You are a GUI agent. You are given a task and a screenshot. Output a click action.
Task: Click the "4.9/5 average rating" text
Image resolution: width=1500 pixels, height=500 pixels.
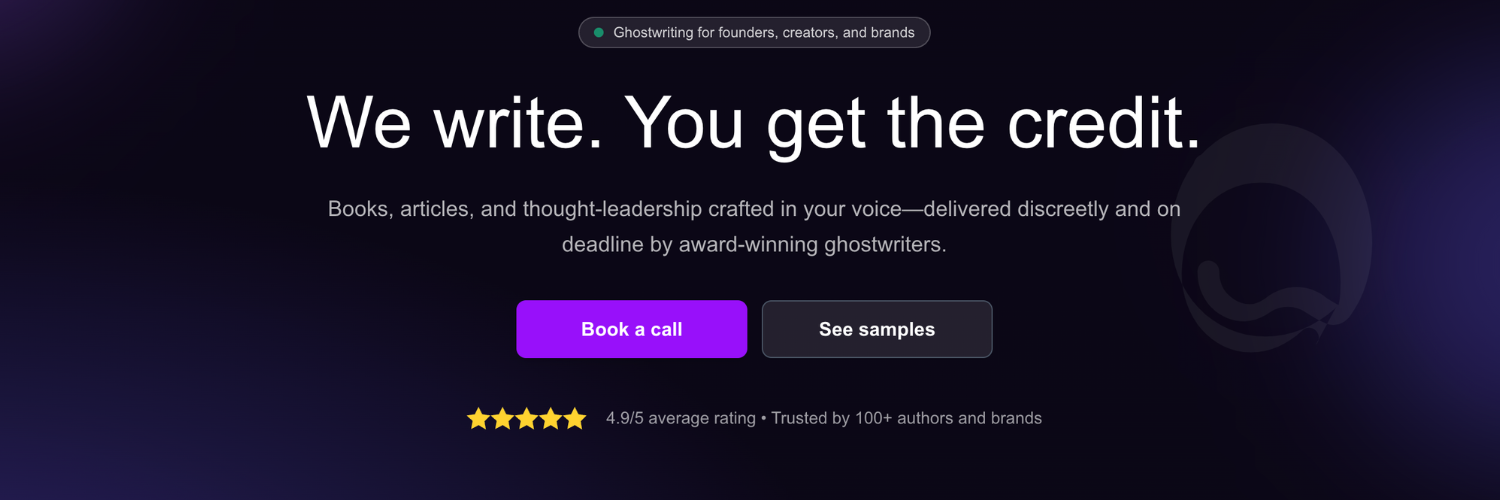pyautogui.click(x=680, y=419)
